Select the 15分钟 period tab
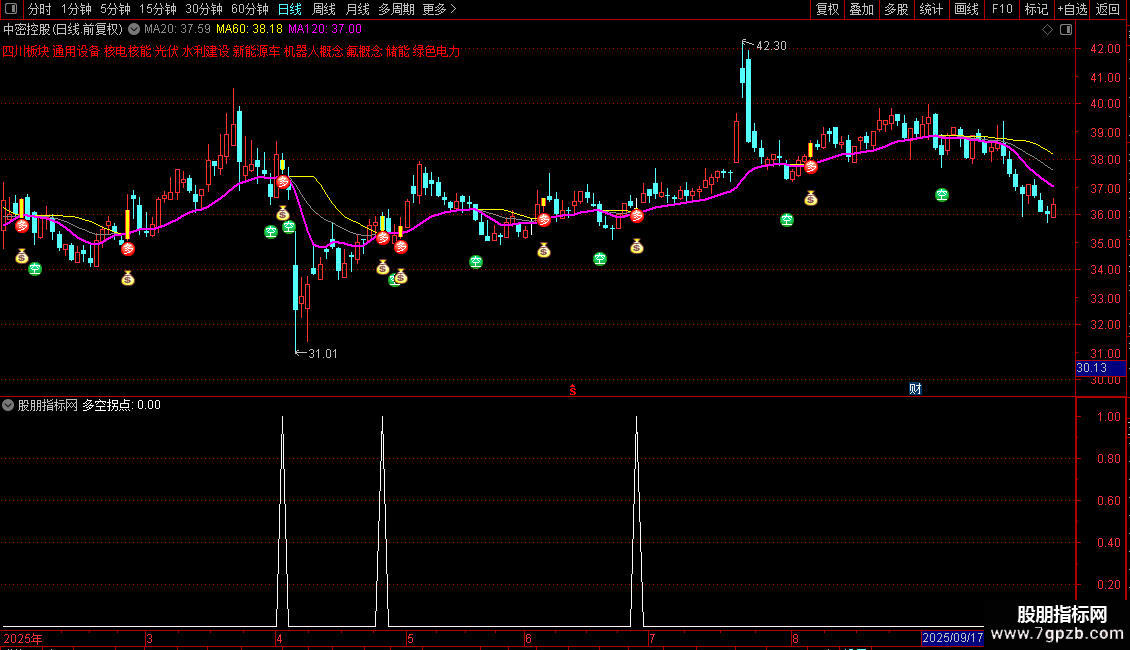The image size is (1130, 650). coord(158,9)
